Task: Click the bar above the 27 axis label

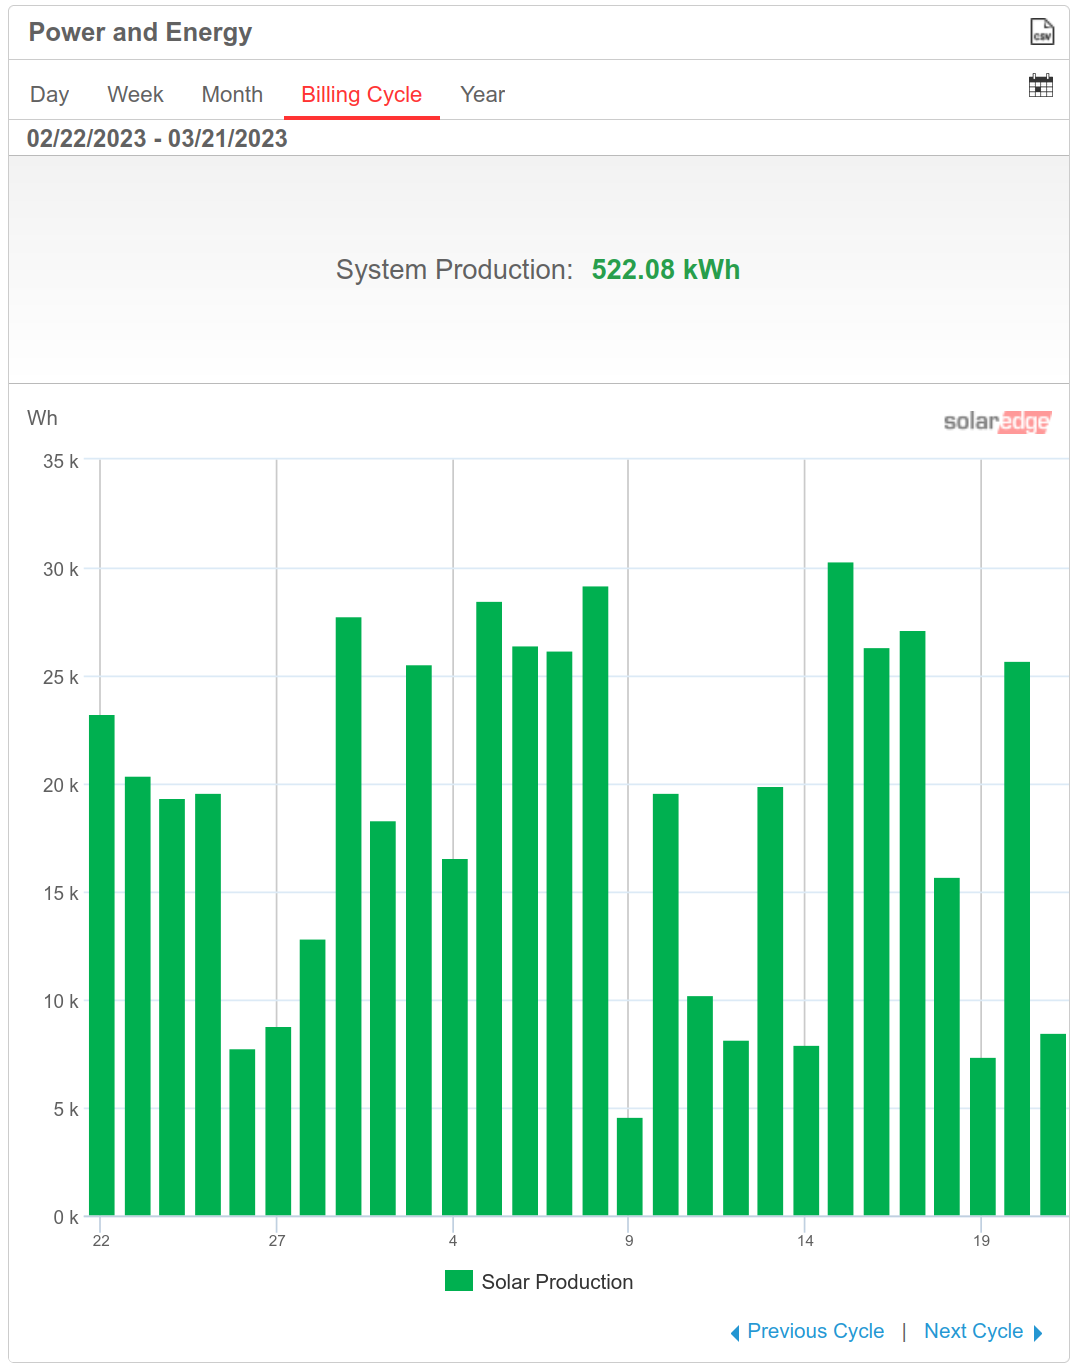Action: coord(278,1121)
